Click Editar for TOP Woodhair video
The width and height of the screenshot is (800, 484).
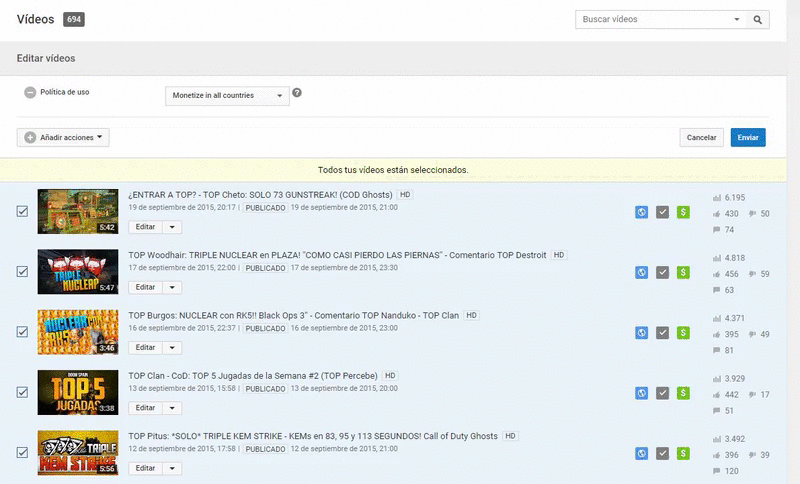click(x=145, y=287)
